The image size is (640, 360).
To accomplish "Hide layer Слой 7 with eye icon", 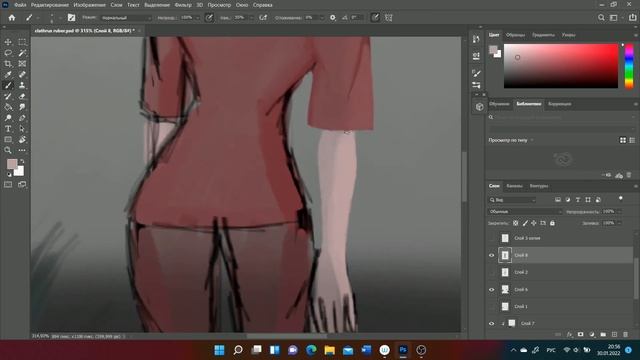I will pyautogui.click(x=491, y=323).
